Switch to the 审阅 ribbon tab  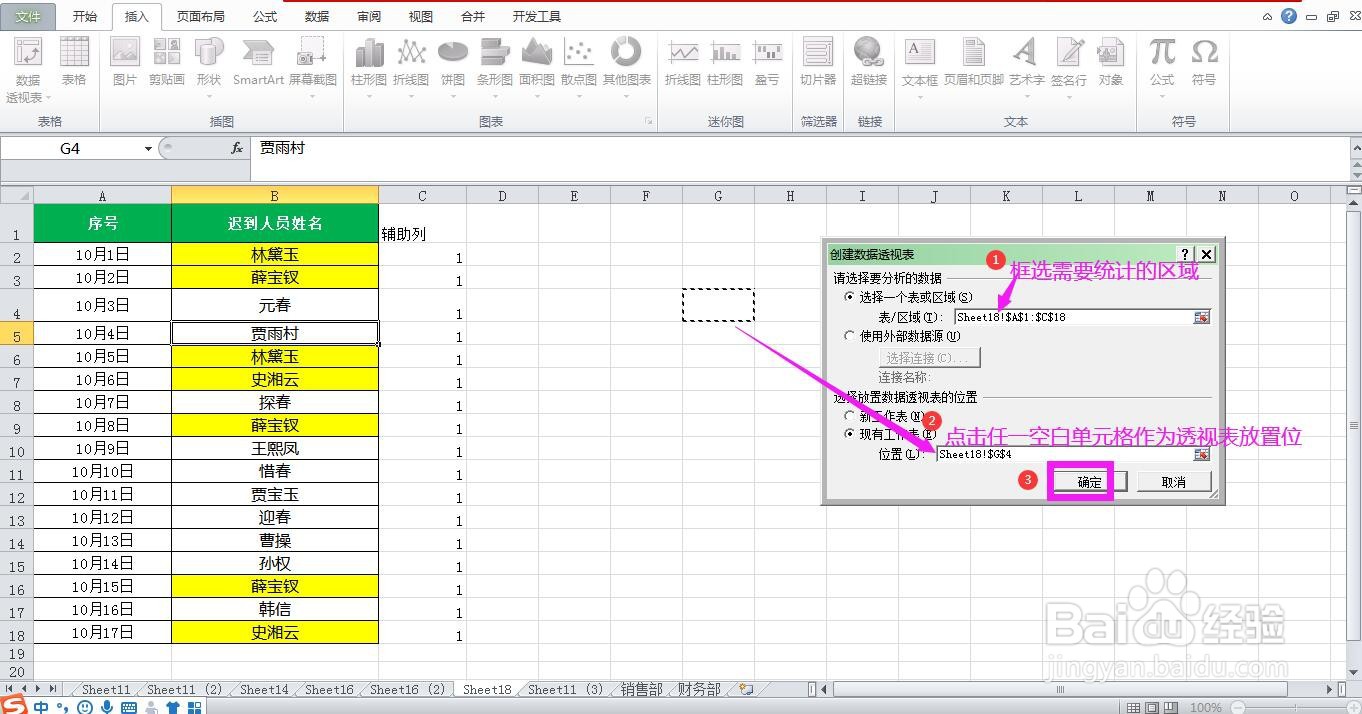tap(369, 17)
